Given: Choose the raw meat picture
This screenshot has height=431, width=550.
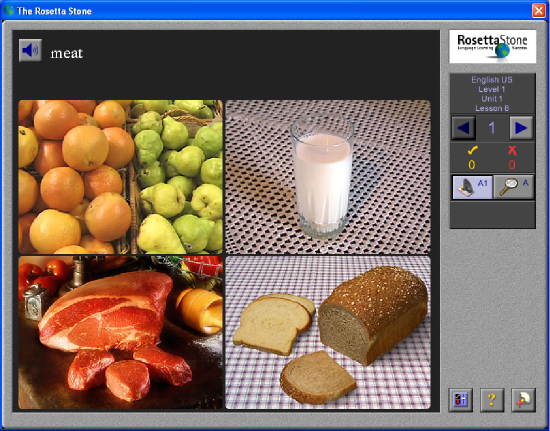Looking at the screenshot, I should pos(120,332).
